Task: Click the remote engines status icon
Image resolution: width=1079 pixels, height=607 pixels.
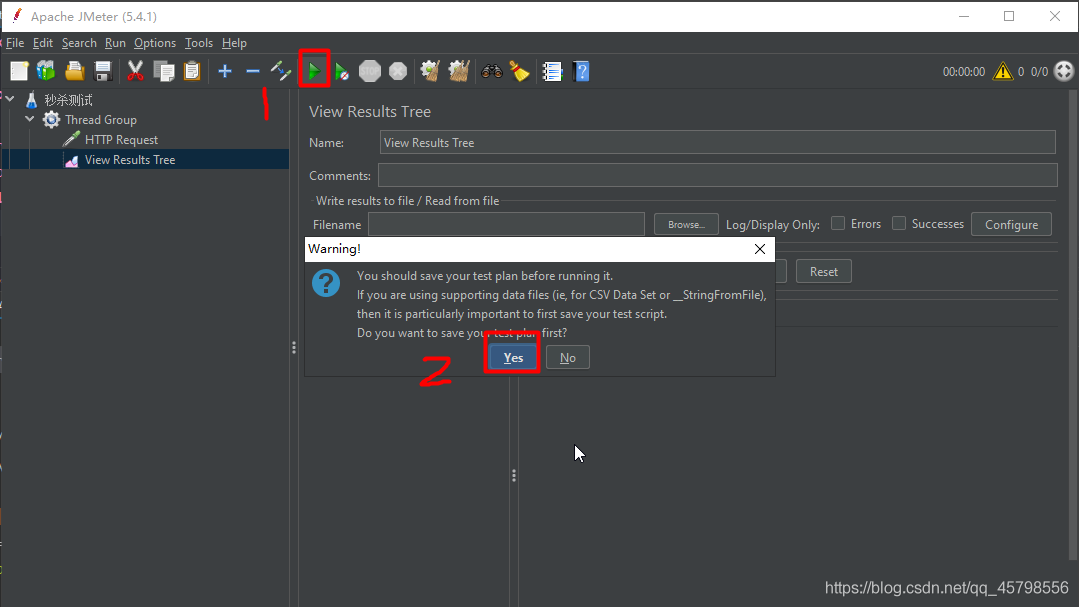Action: 1064,71
